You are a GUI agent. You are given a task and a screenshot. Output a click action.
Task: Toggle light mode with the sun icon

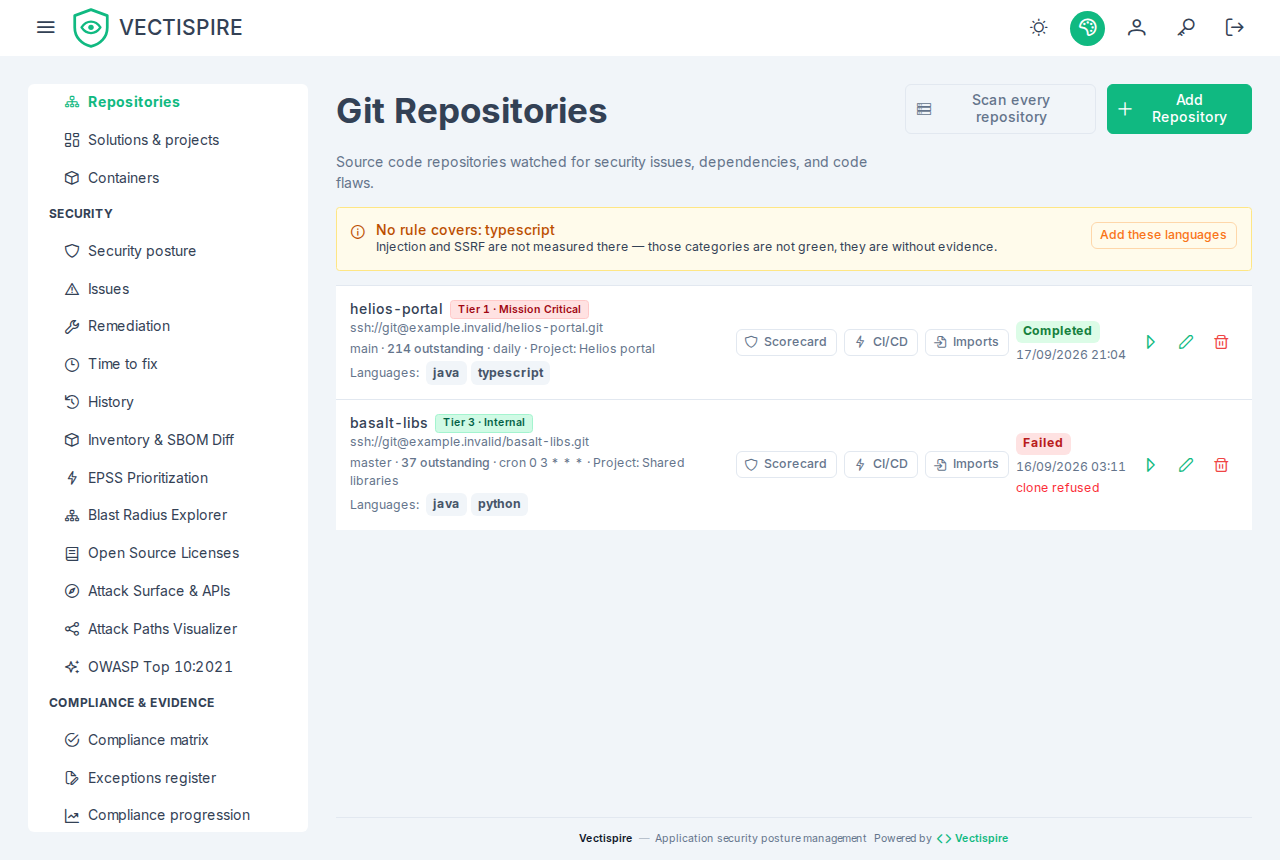(1039, 27)
